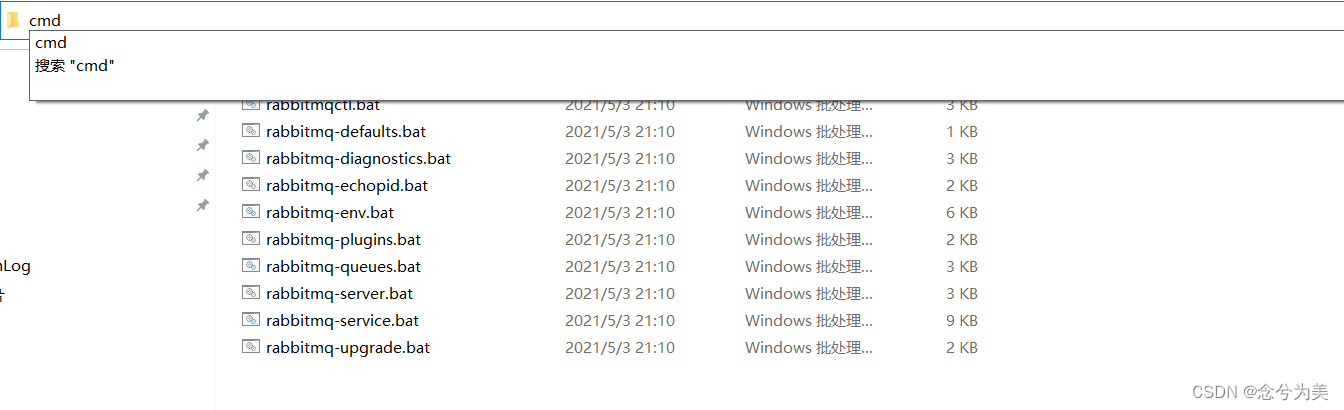
Task: Click the folder icon in address bar
Action: tap(13, 20)
